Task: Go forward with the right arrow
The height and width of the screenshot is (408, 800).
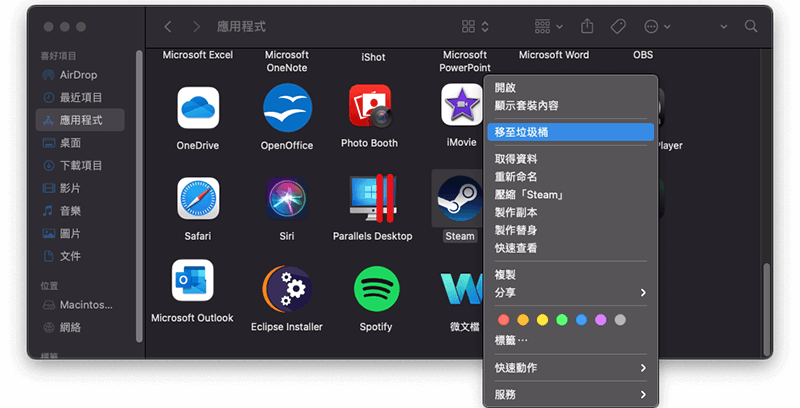Action: (196, 27)
